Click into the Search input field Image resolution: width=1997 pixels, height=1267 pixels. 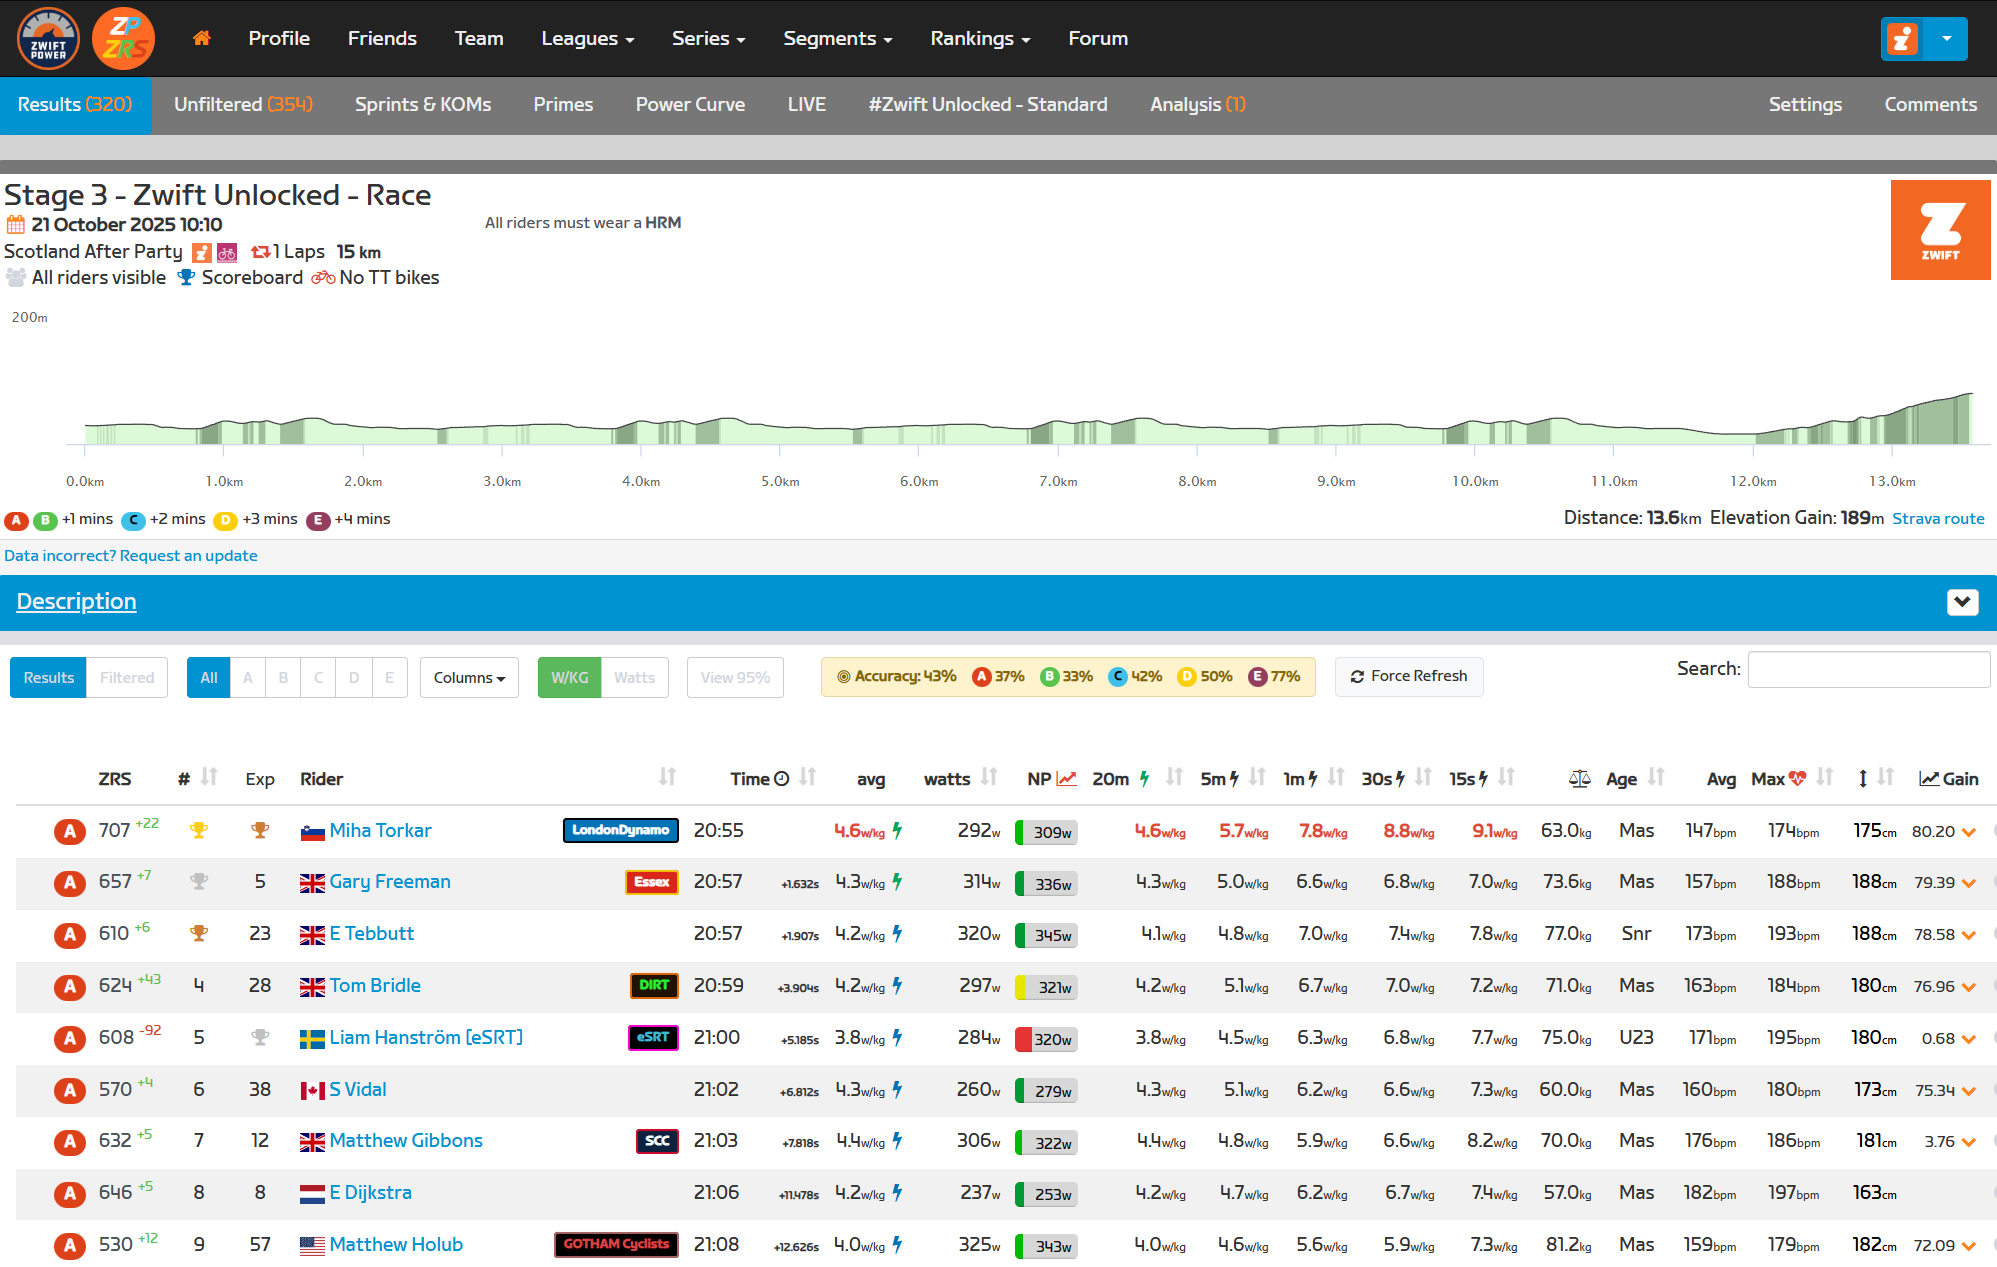tap(1868, 669)
